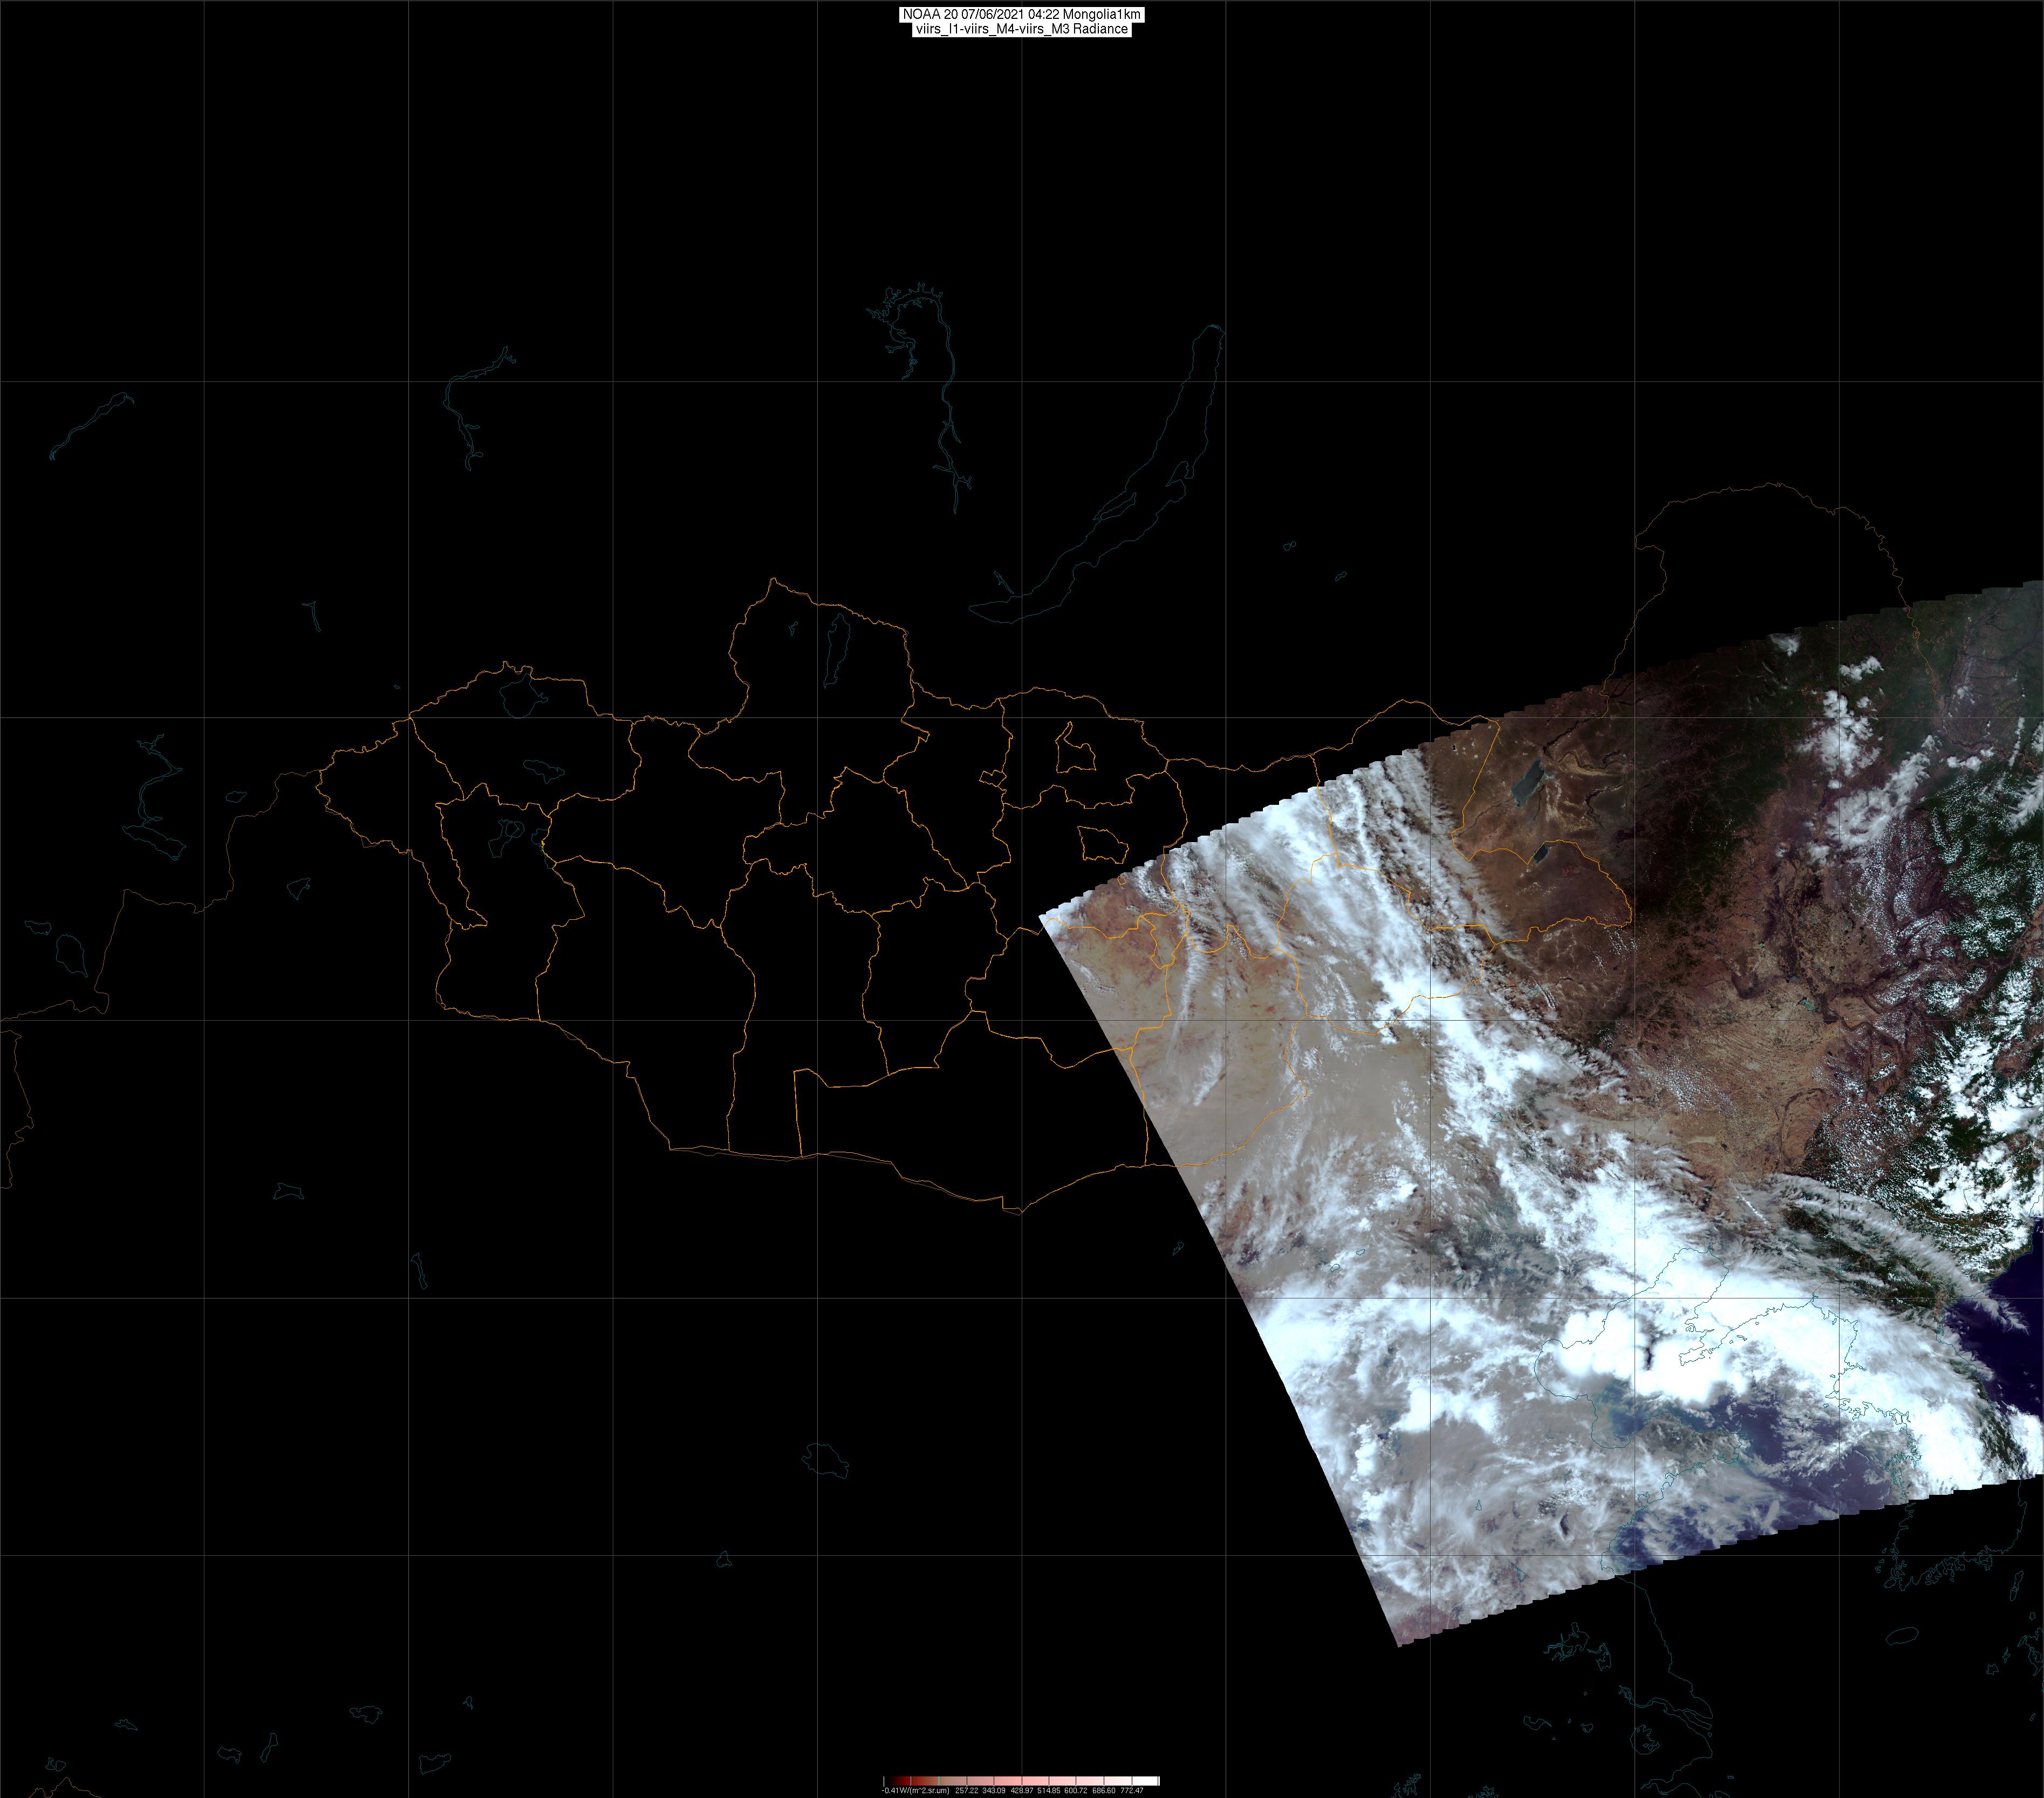Viewport: 2044px width, 1798px height.
Task: Click the 772.47 color bar label
Action: pos(1131,1790)
